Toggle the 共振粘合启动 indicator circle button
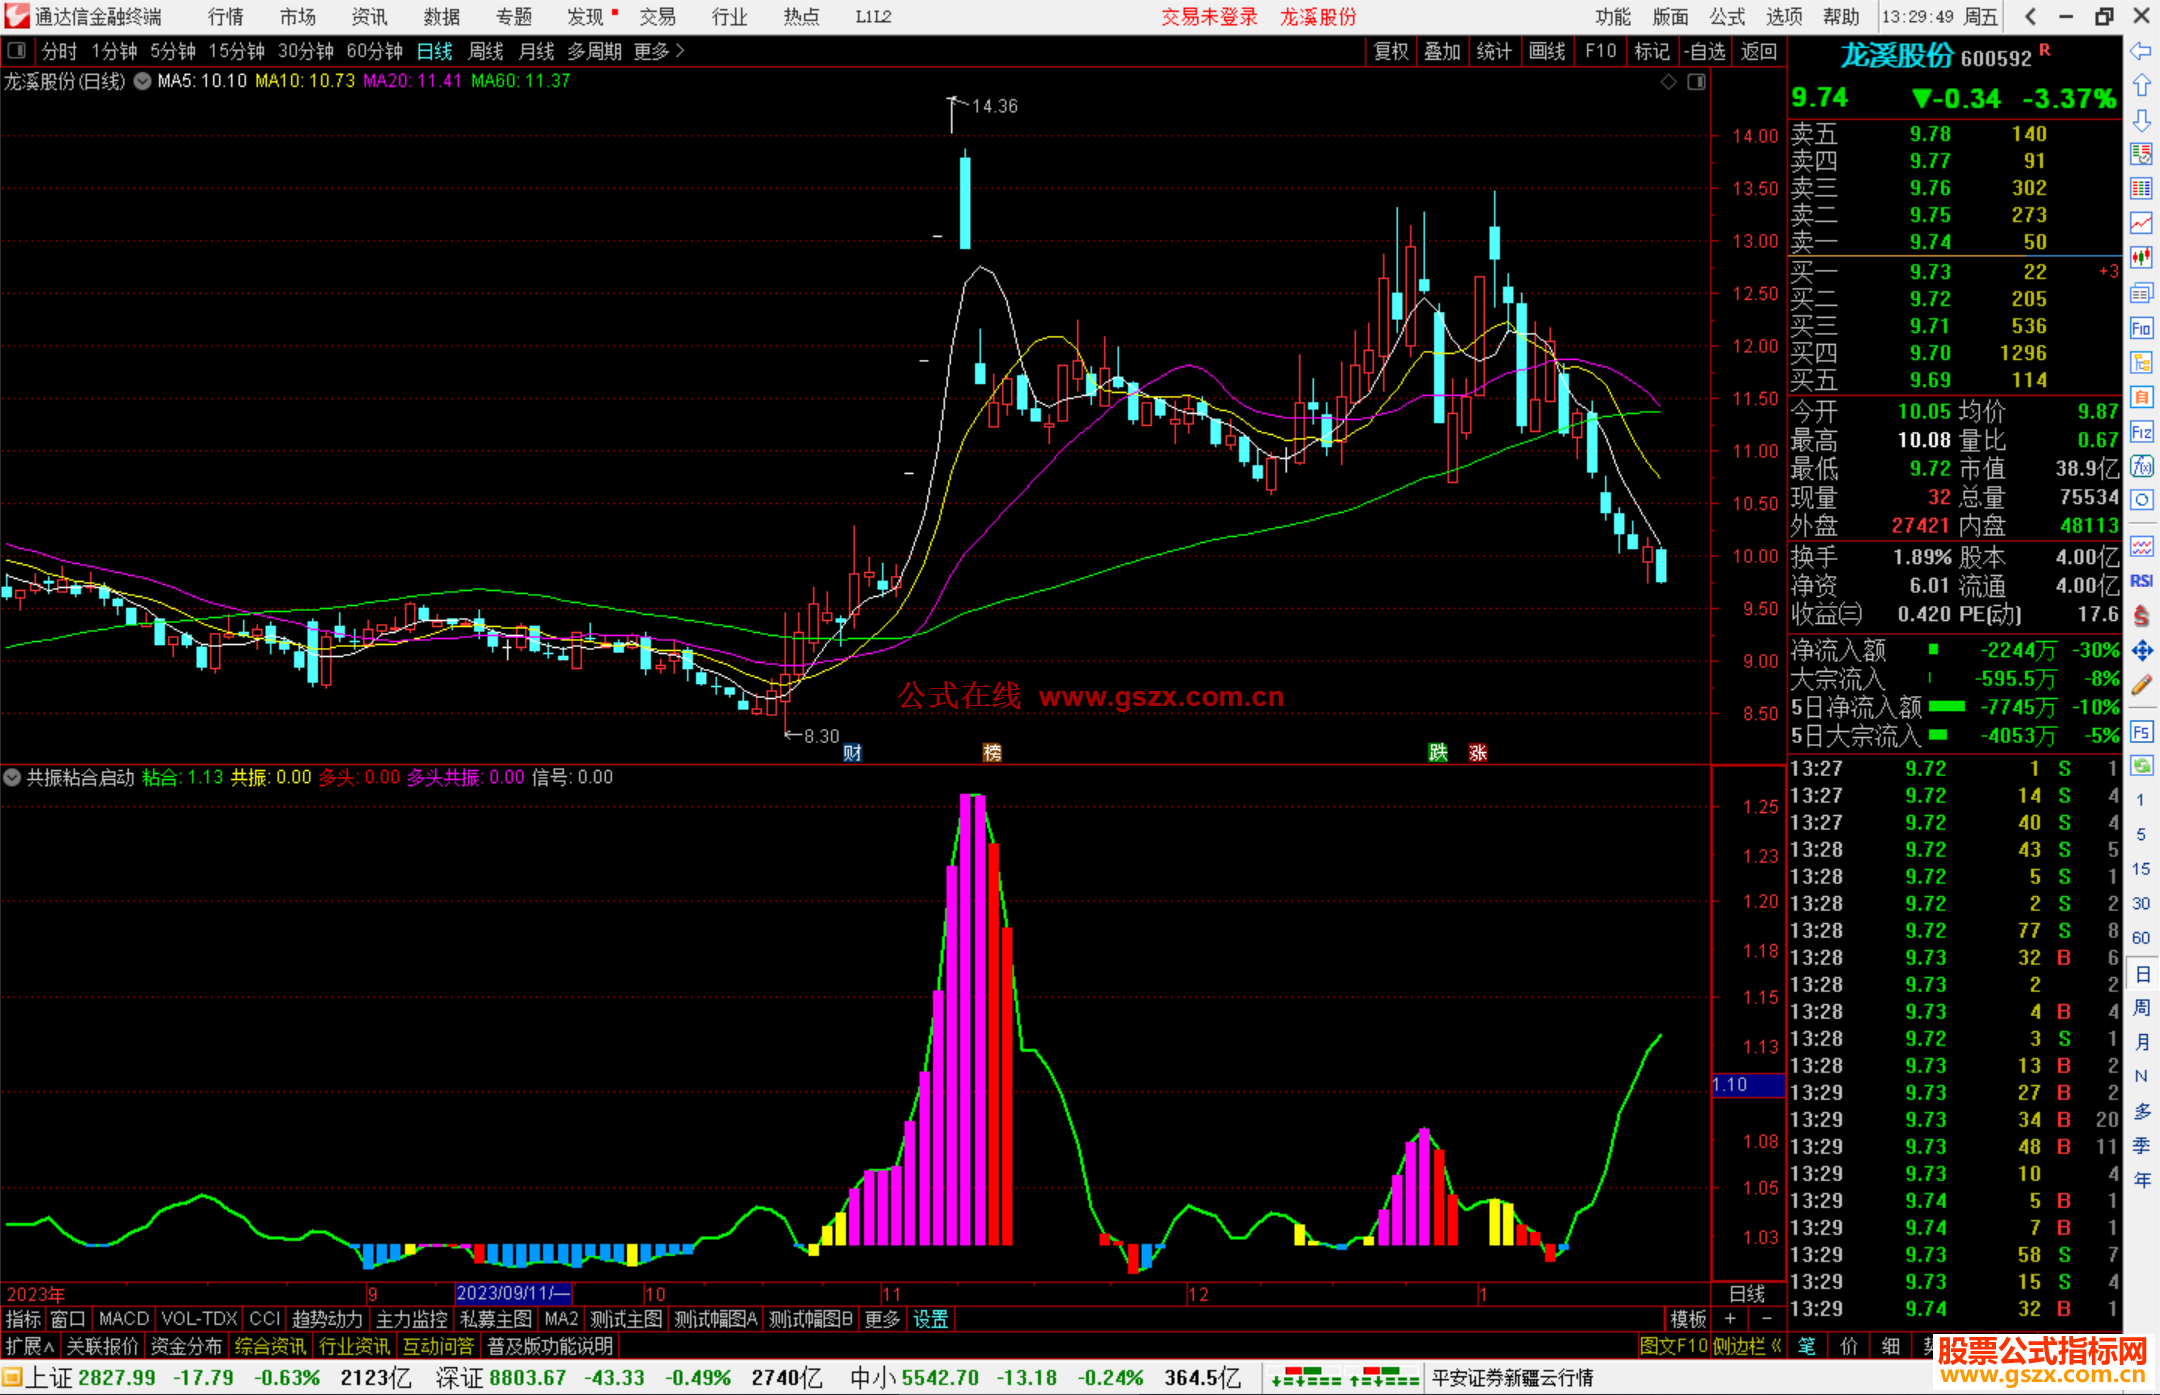The height and width of the screenshot is (1395, 2160). [13, 777]
